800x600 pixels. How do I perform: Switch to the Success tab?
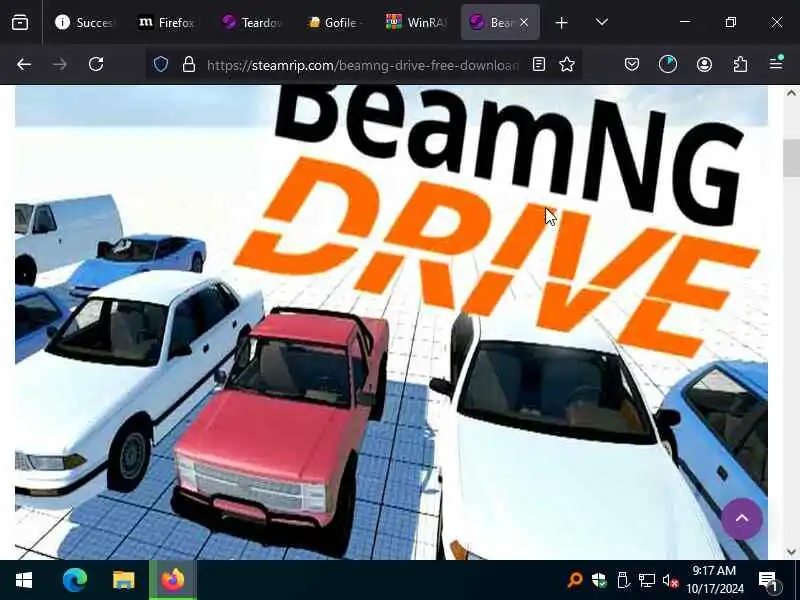click(x=84, y=22)
